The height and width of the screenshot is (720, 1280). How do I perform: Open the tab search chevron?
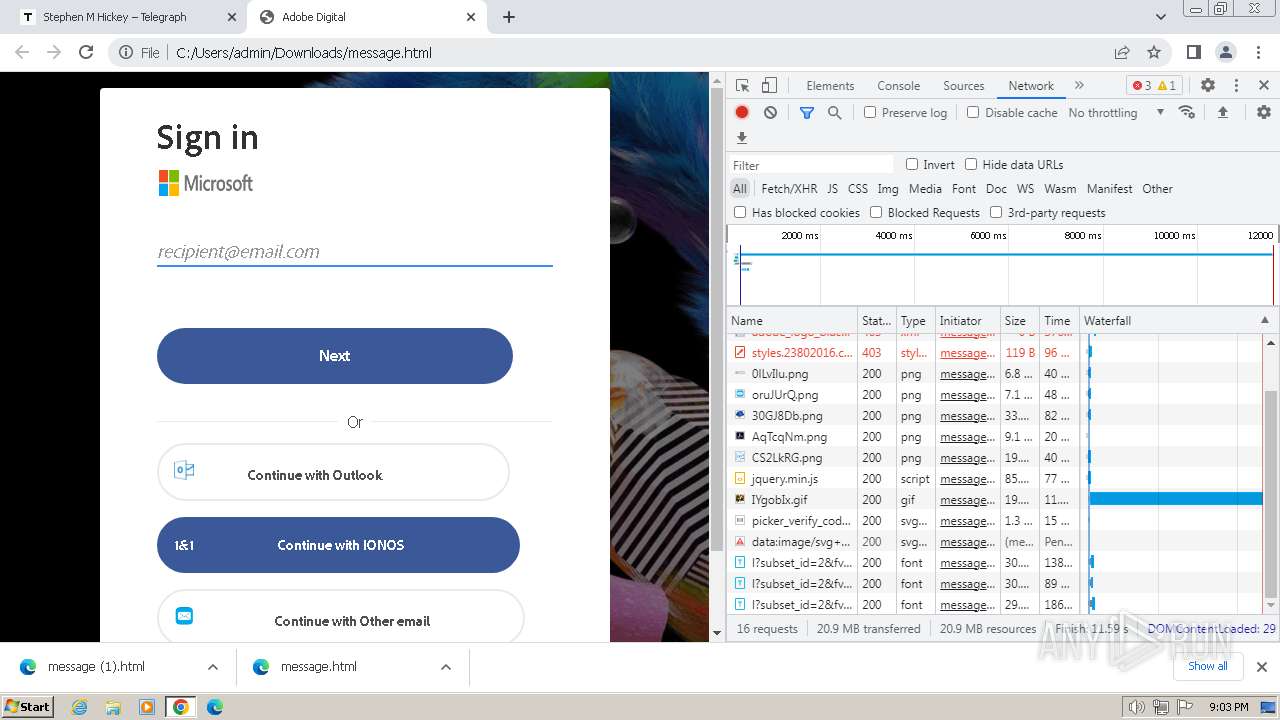click(x=1161, y=17)
